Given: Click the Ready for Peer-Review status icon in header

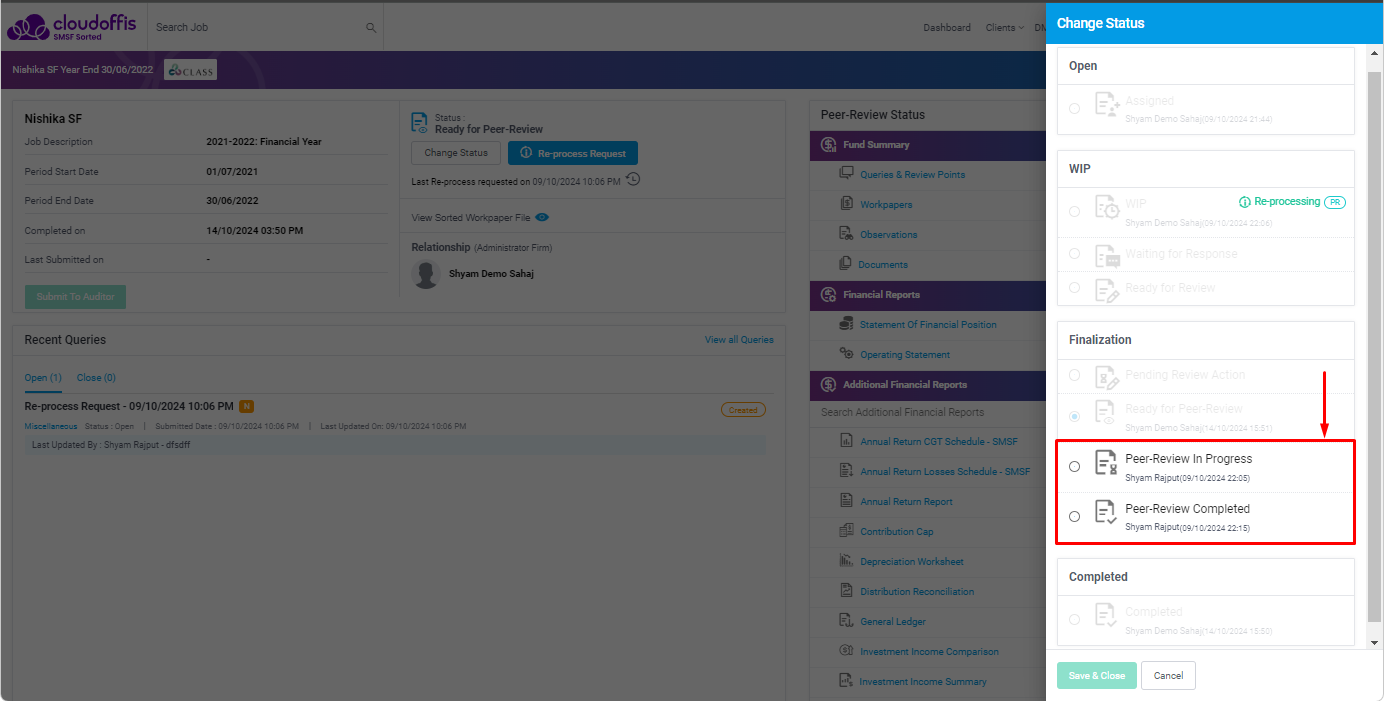Looking at the screenshot, I should pyautogui.click(x=420, y=123).
